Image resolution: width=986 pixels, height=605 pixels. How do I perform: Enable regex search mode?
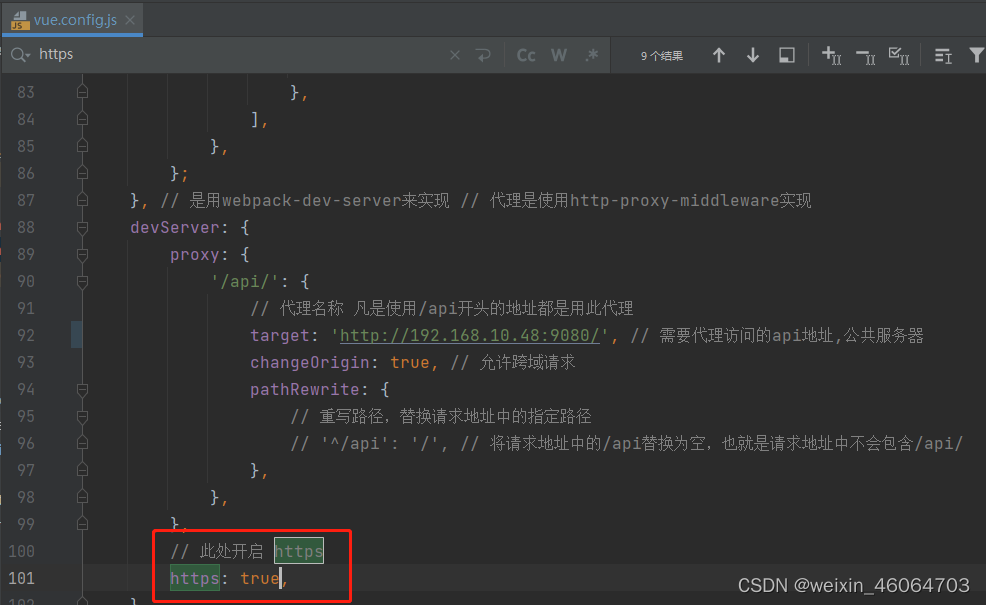(x=590, y=55)
